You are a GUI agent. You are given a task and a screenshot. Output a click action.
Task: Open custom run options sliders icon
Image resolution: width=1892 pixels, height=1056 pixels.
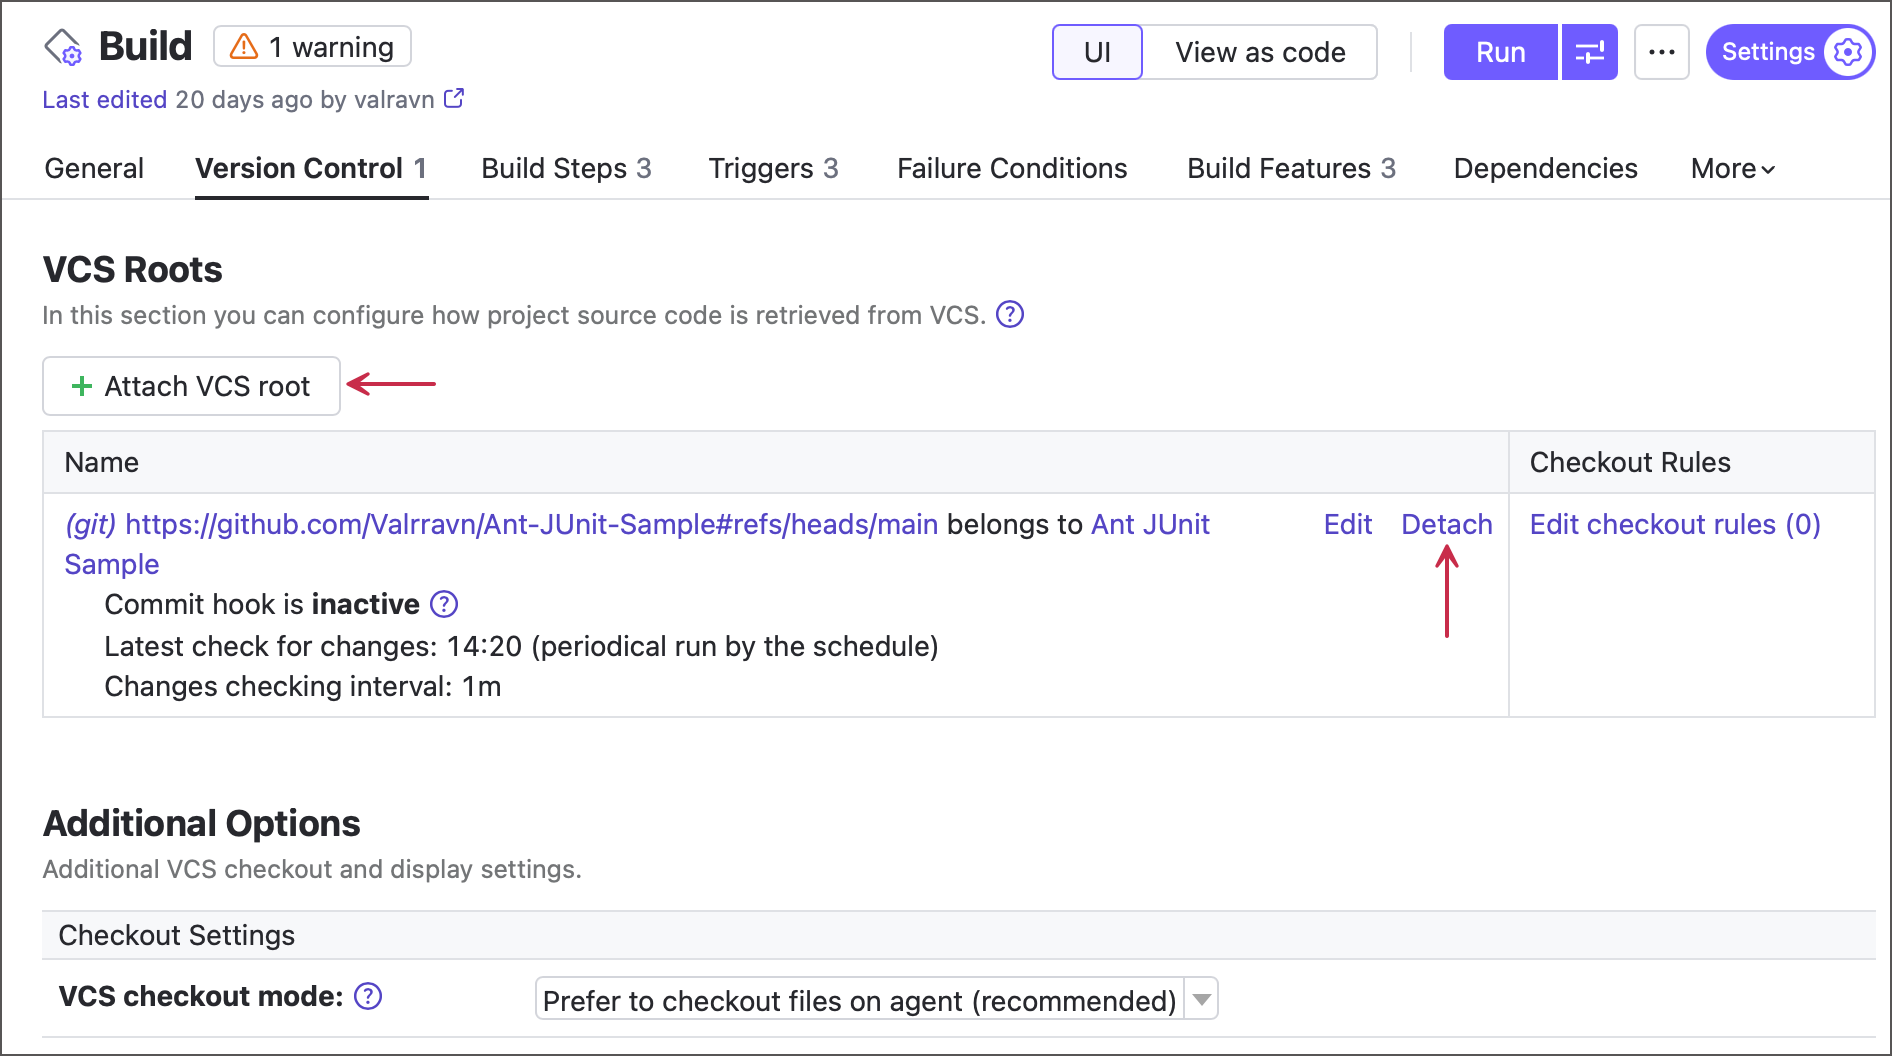tap(1589, 52)
